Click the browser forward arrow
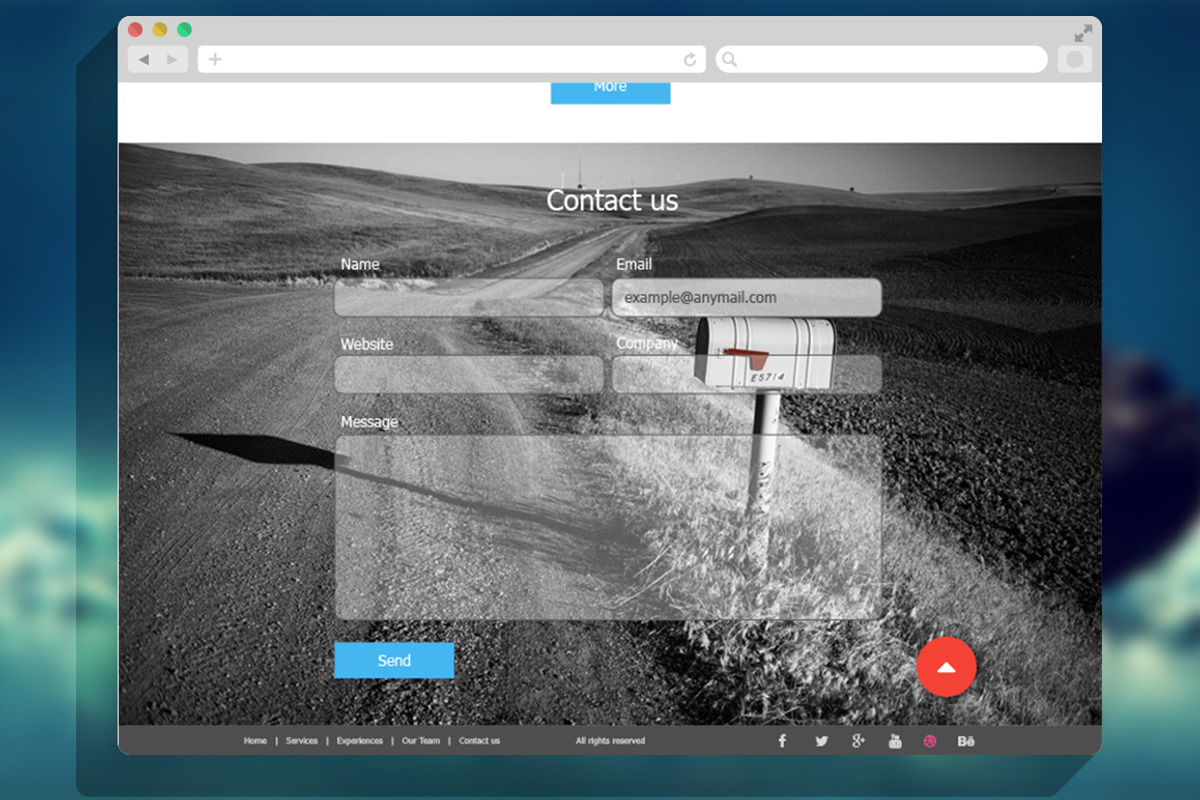This screenshot has width=1200, height=800. click(172, 60)
